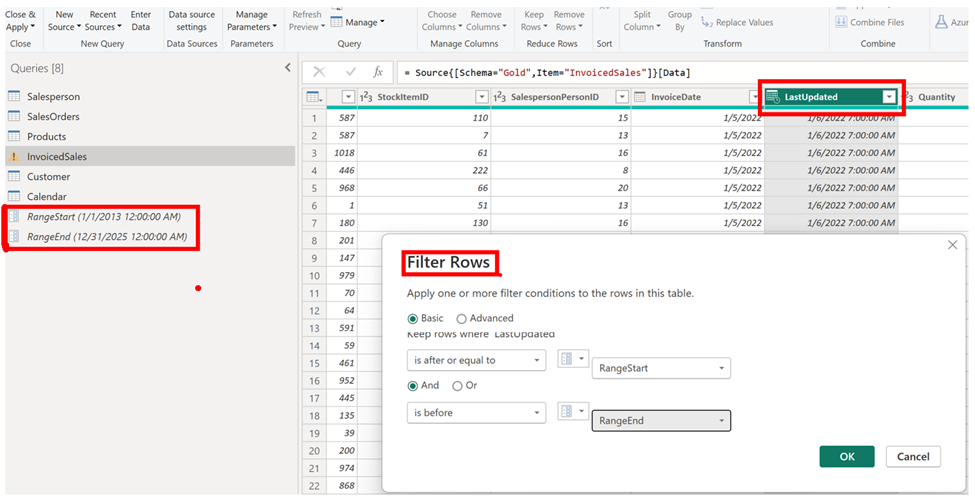Select the Calendar query
The width and height of the screenshot is (975, 499).
tap(47, 197)
